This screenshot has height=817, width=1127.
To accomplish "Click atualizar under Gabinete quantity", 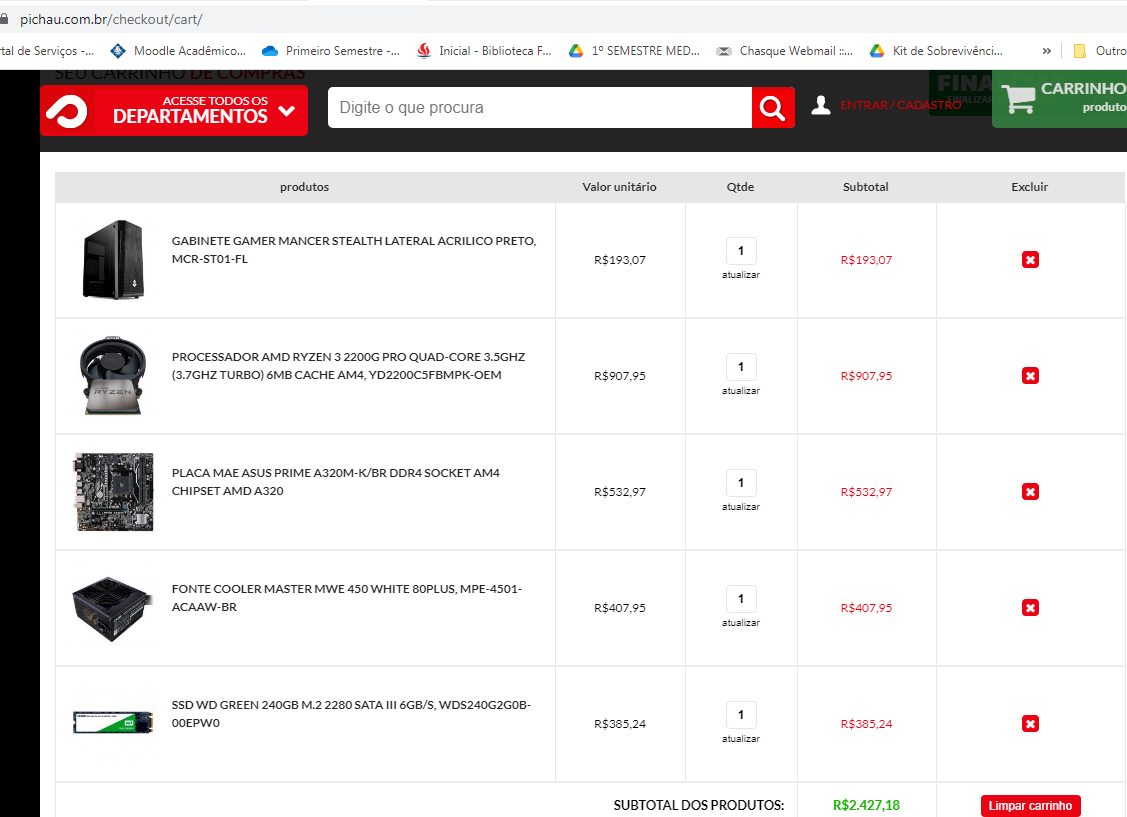I will [x=741, y=275].
